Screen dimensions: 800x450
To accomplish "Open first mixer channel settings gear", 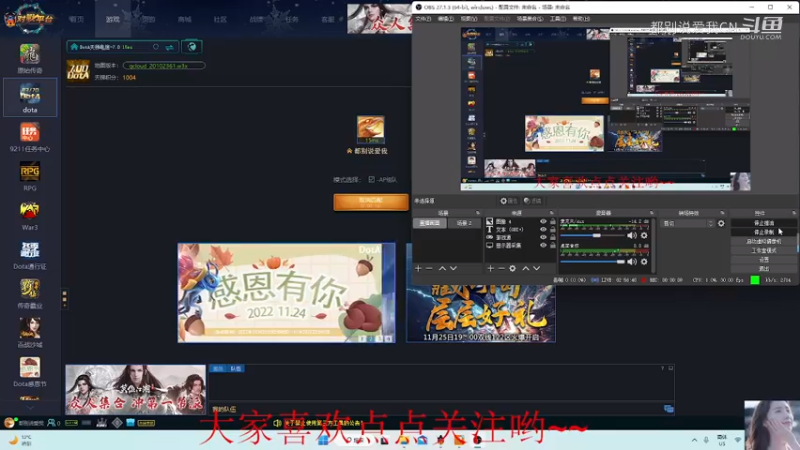I will (x=644, y=235).
